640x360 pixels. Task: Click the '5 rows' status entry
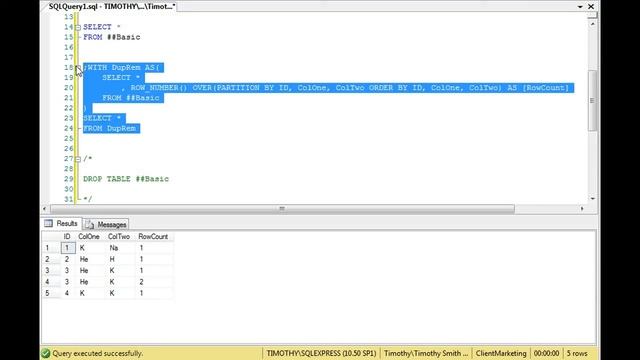tap(577, 353)
